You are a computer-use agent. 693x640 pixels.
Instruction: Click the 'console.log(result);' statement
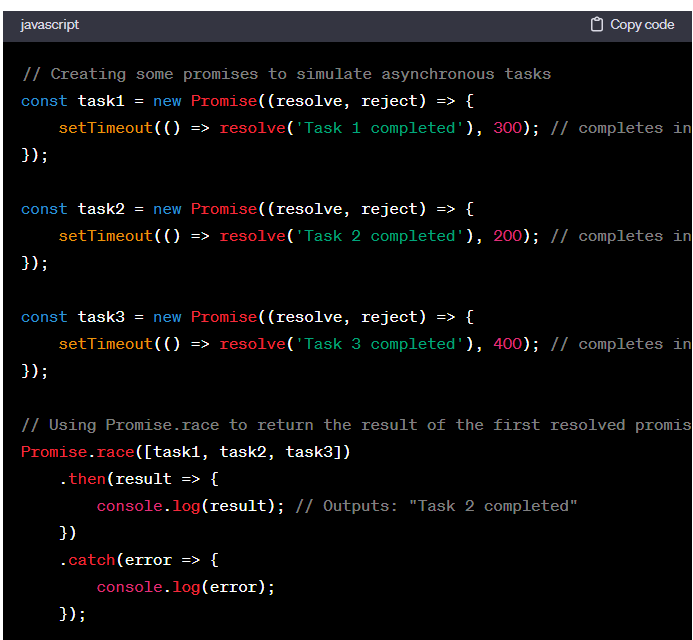190,506
